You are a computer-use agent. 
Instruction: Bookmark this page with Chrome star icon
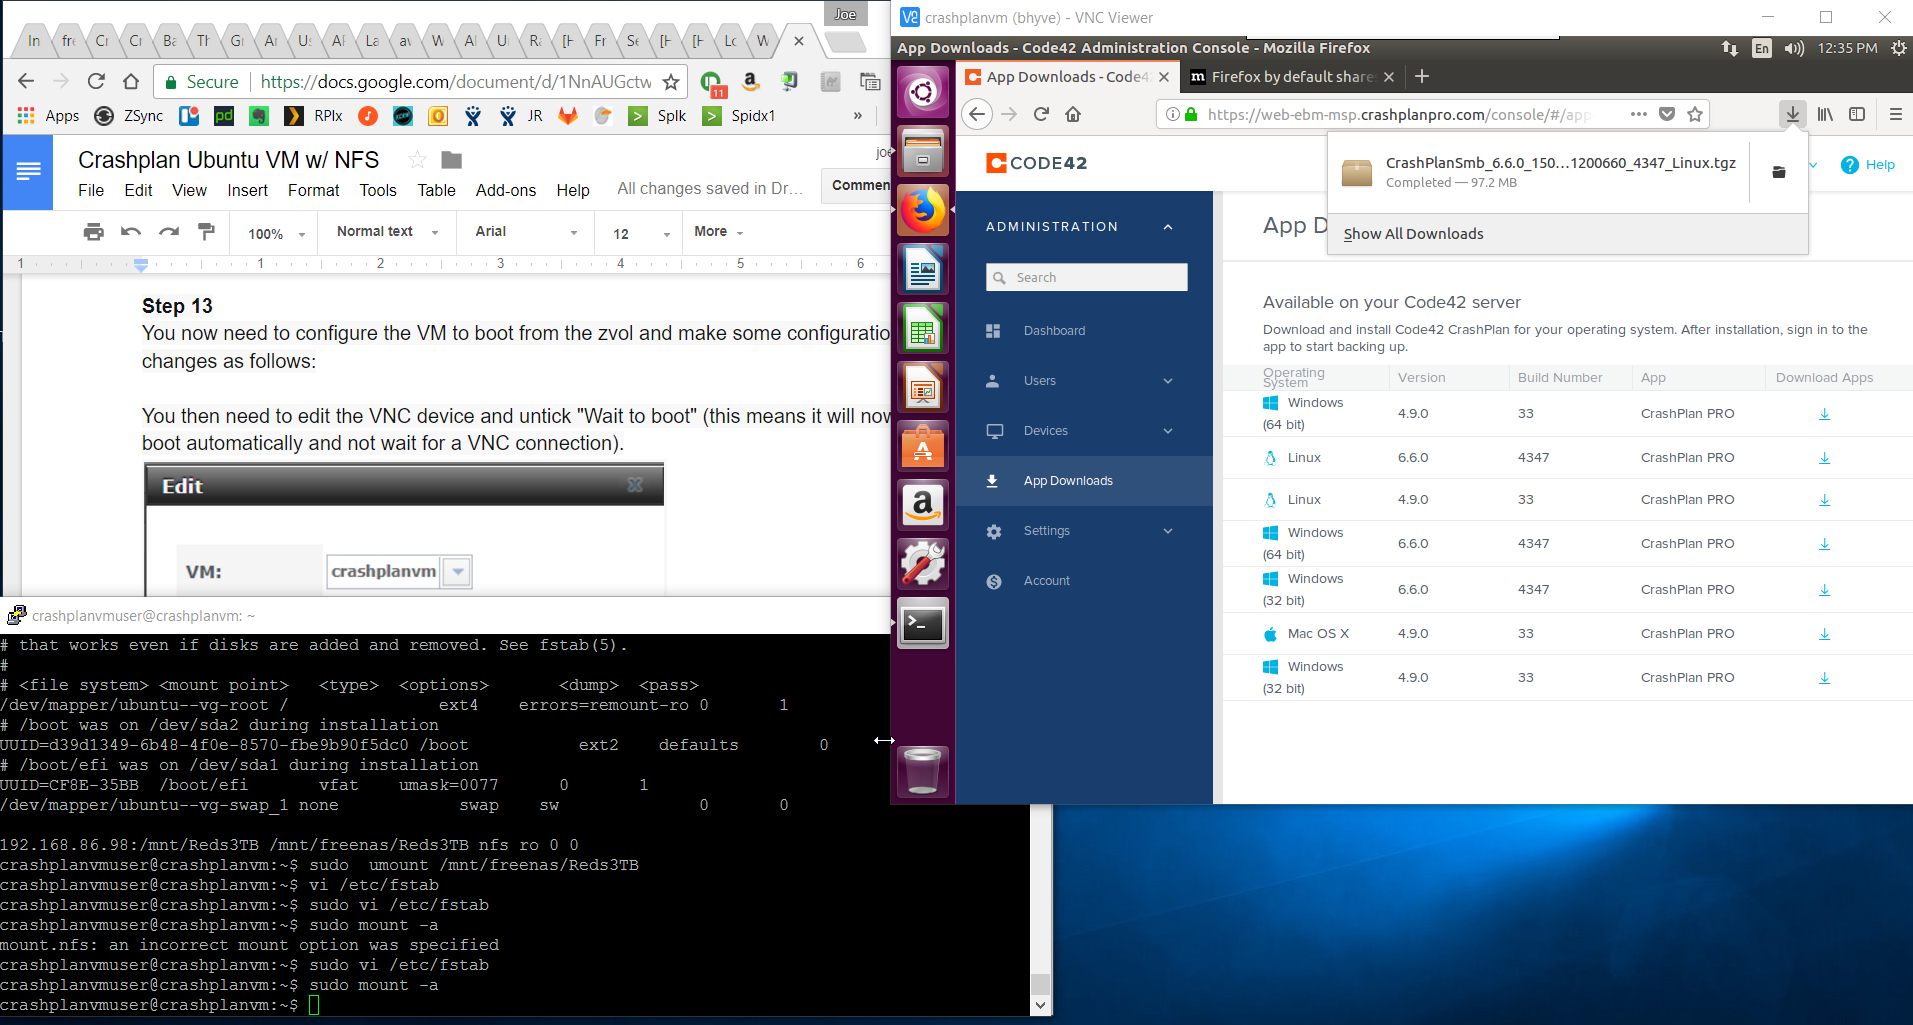point(671,82)
